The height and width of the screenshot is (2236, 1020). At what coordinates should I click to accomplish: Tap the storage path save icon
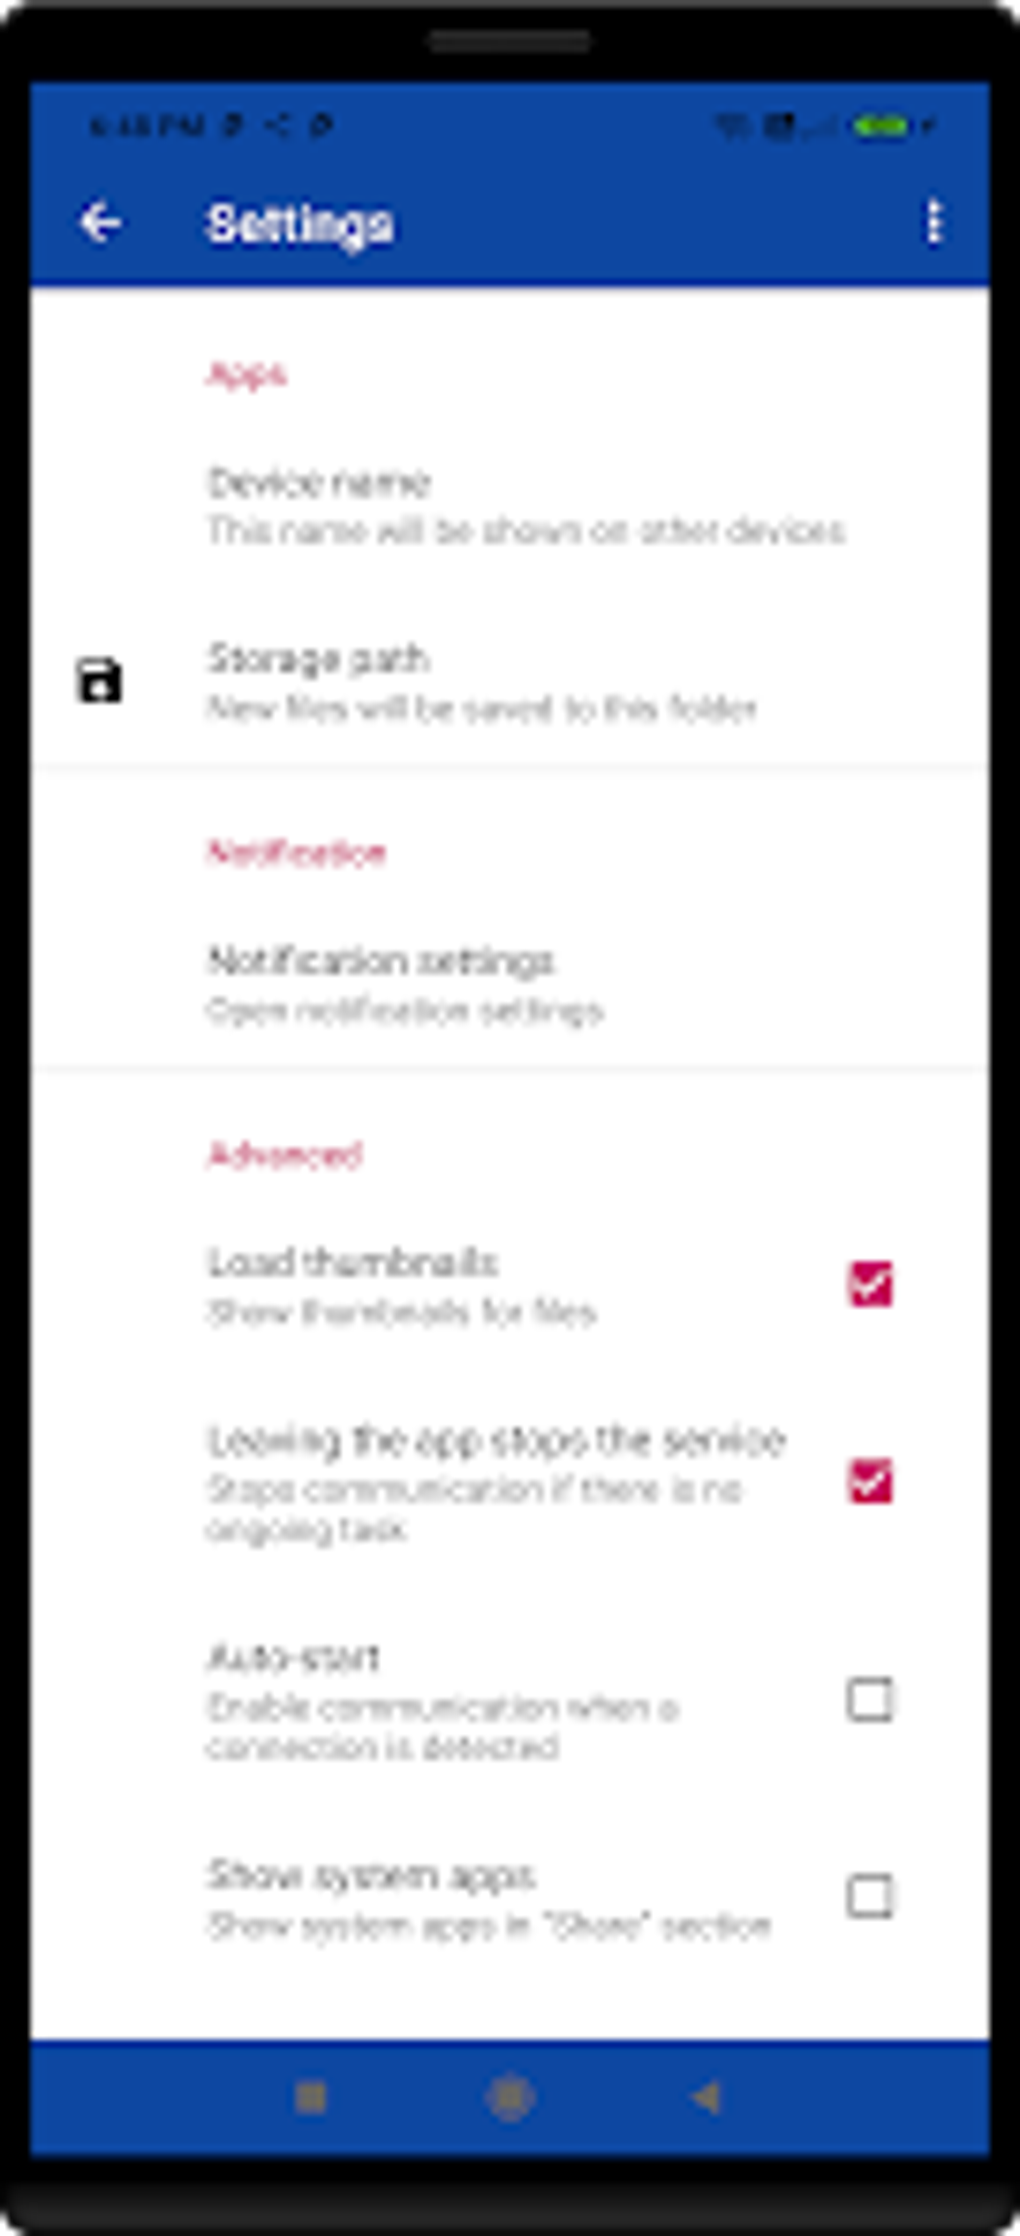[x=99, y=681]
